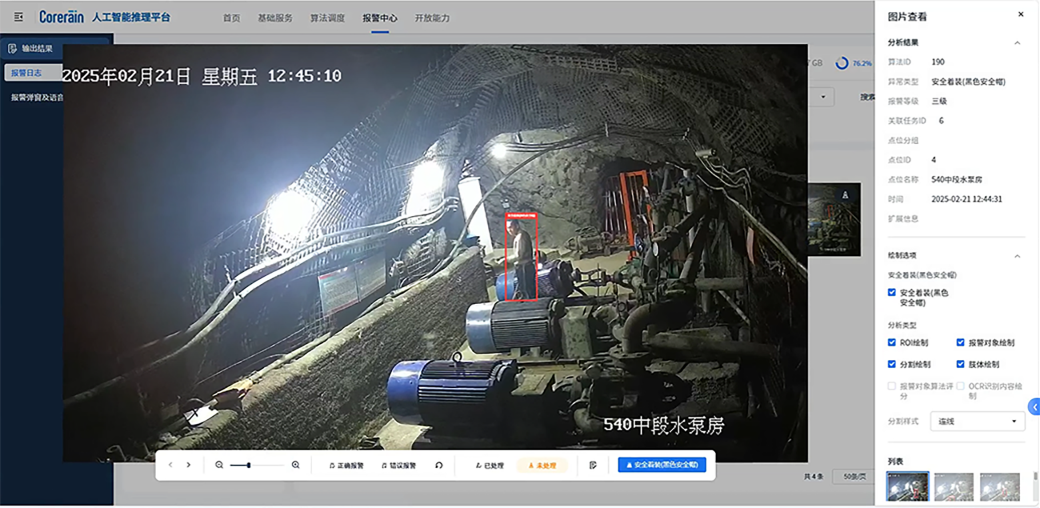Click the rotate/reset icon in image toolbar
The height and width of the screenshot is (508, 1040).
(438, 465)
